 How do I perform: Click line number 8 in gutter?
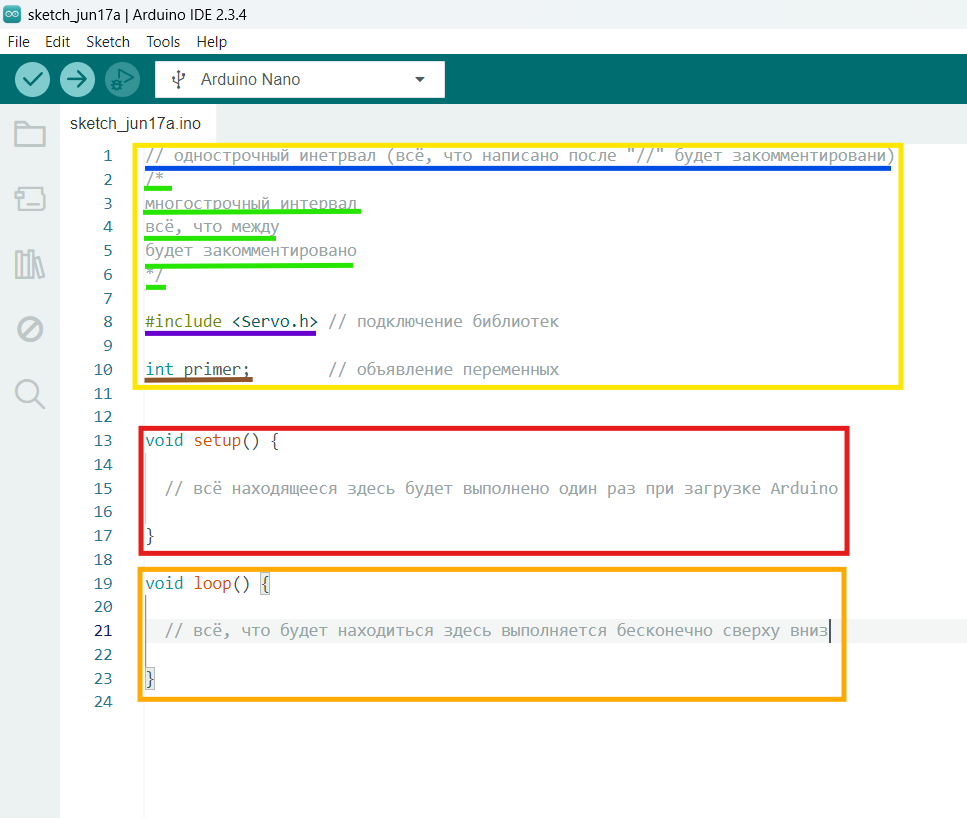click(108, 321)
